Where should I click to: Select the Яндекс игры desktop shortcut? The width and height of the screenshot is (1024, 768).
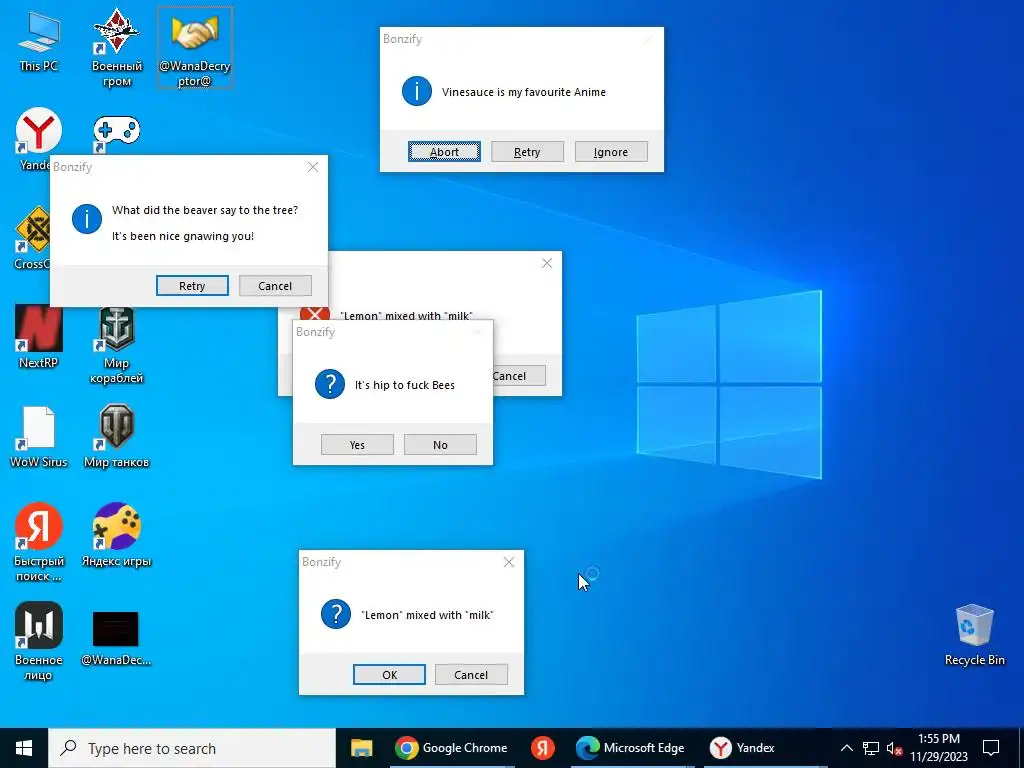116,534
